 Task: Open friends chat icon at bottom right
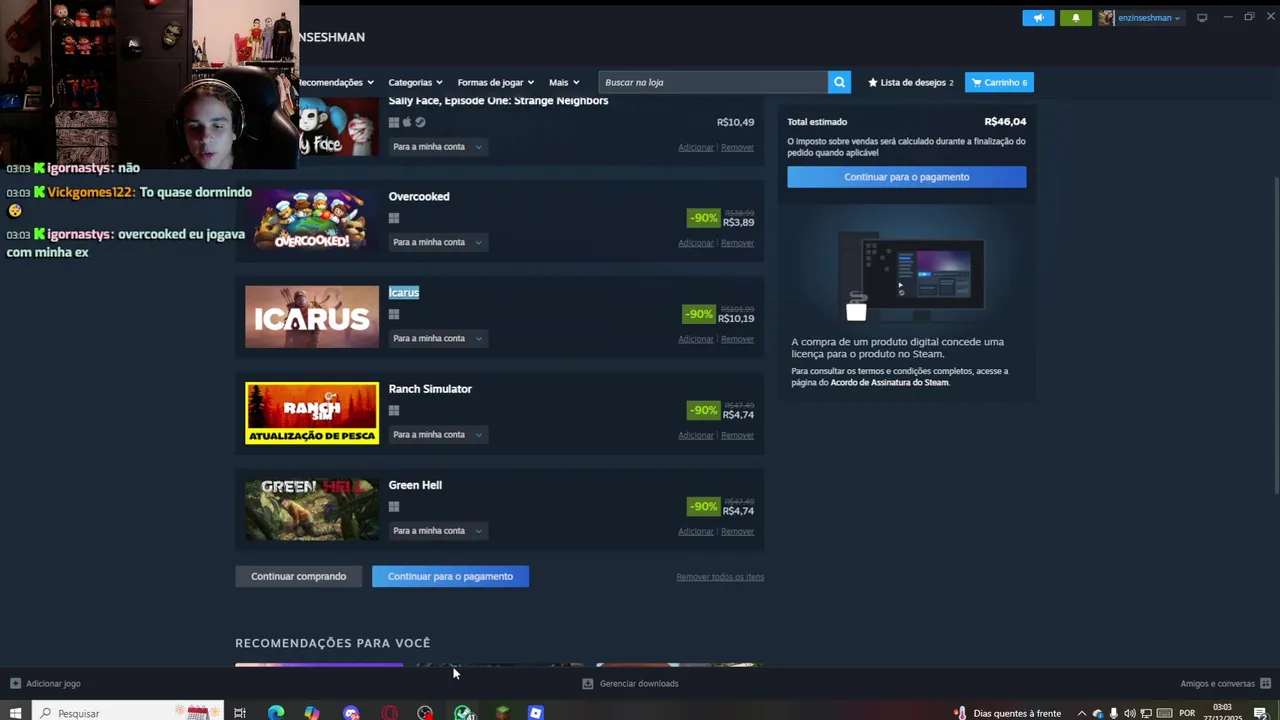pyautogui.click(x=1265, y=683)
